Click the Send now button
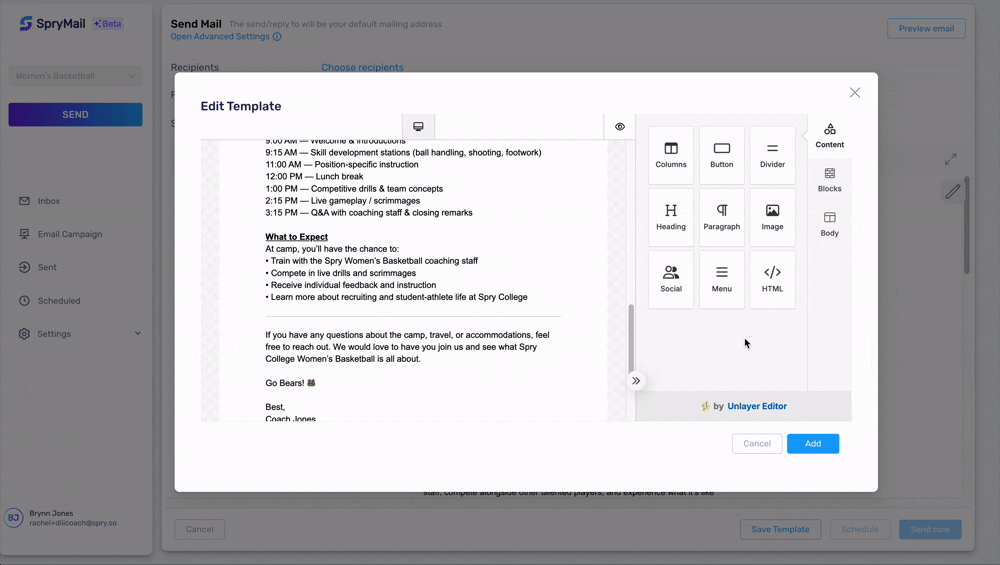Screen dimensions: 1000x565 click(930, 529)
